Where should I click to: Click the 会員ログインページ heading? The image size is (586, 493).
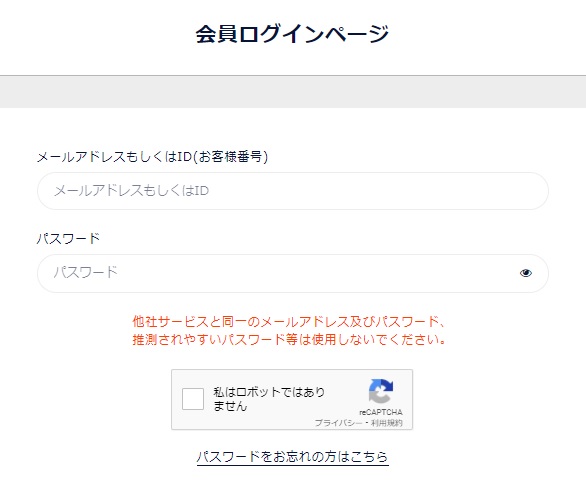(292, 34)
